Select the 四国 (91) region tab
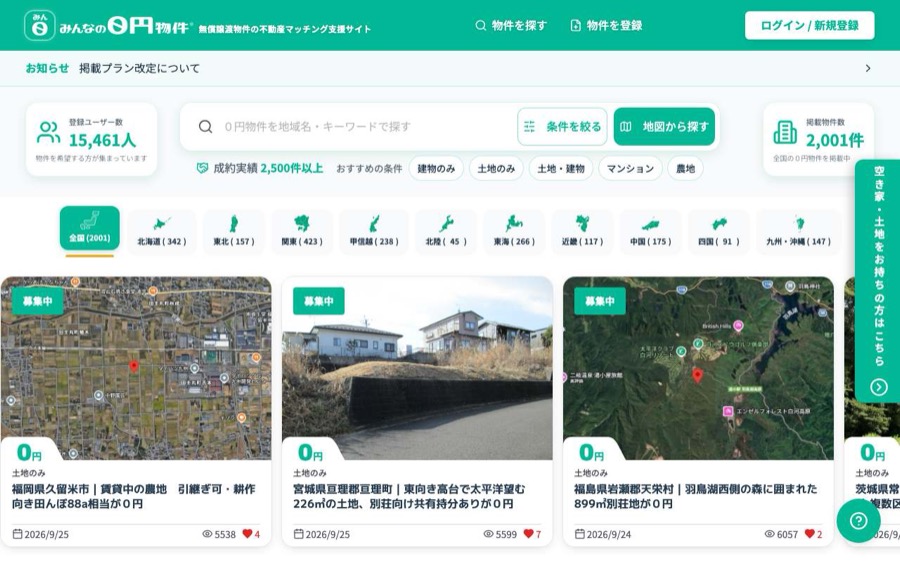Viewport: 900px width, 562px height. (x=719, y=231)
